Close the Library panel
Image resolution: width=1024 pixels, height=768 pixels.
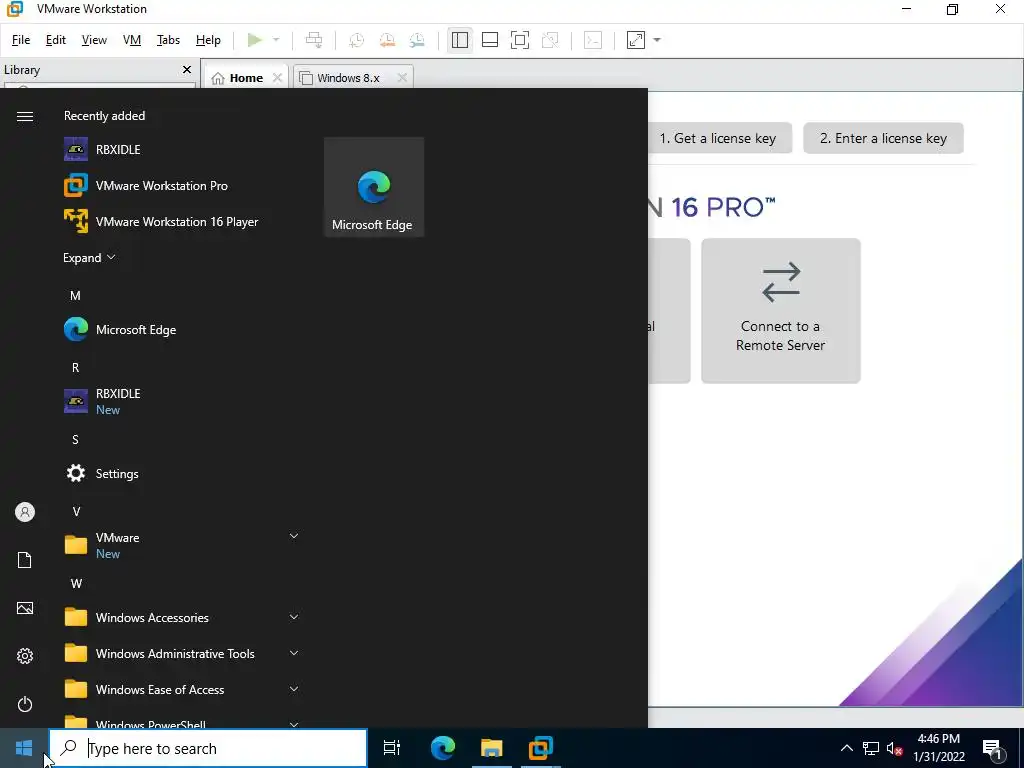tap(187, 69)
